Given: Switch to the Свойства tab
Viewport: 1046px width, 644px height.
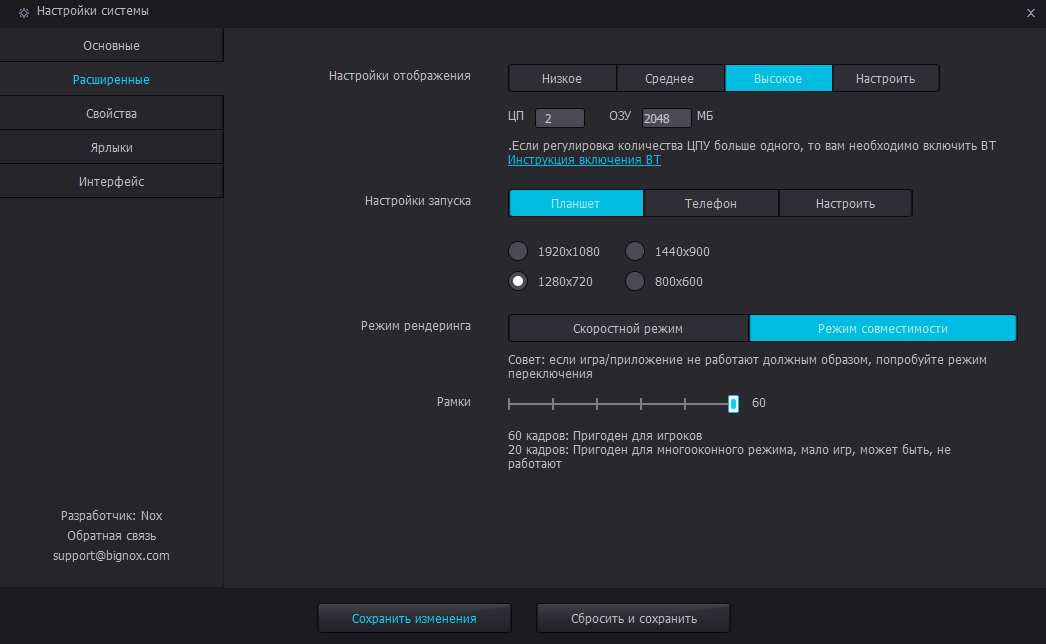Looking at the screenshot, I should (111, 114).
